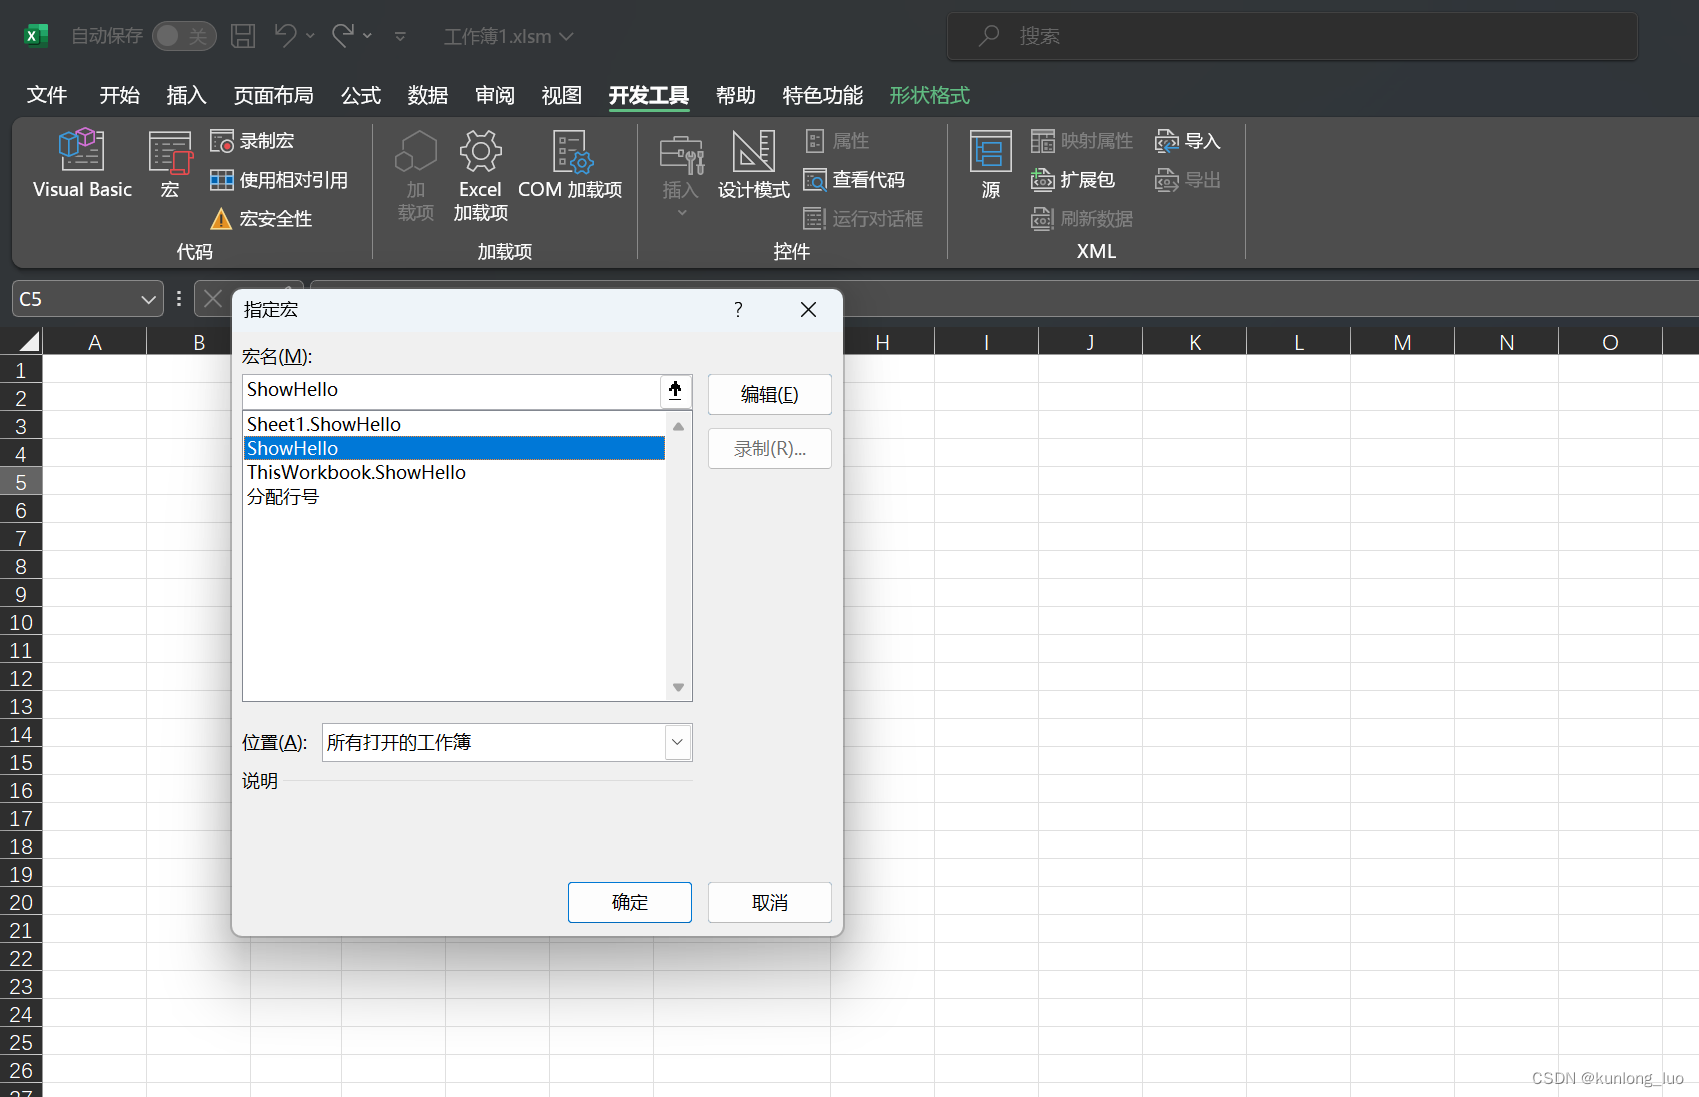Open formula bar options three-dot handle
Screen dimensions: 1699x1097
pos(179,298)
